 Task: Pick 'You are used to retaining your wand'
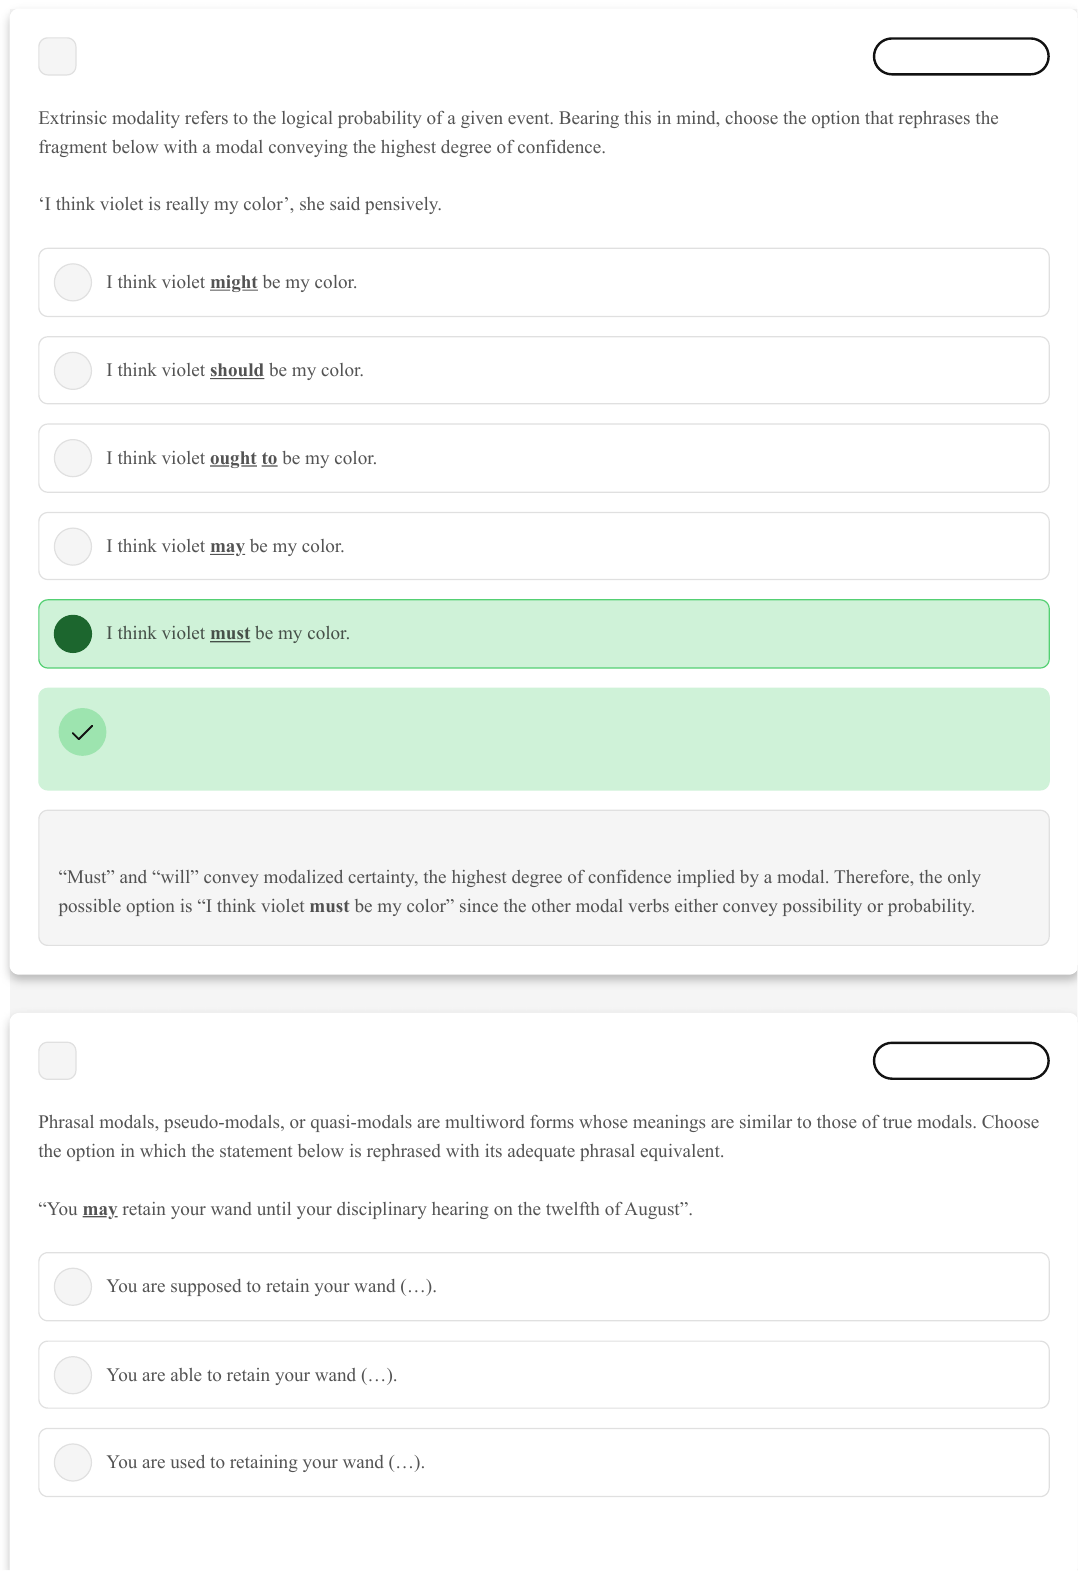[x=73, y=1463]
